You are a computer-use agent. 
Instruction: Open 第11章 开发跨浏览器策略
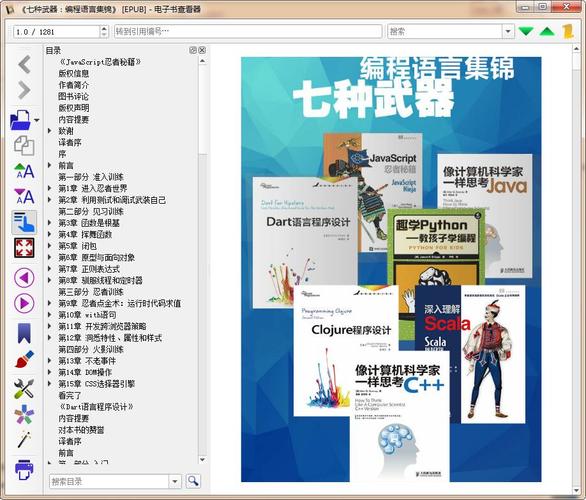tap(102, 326)
